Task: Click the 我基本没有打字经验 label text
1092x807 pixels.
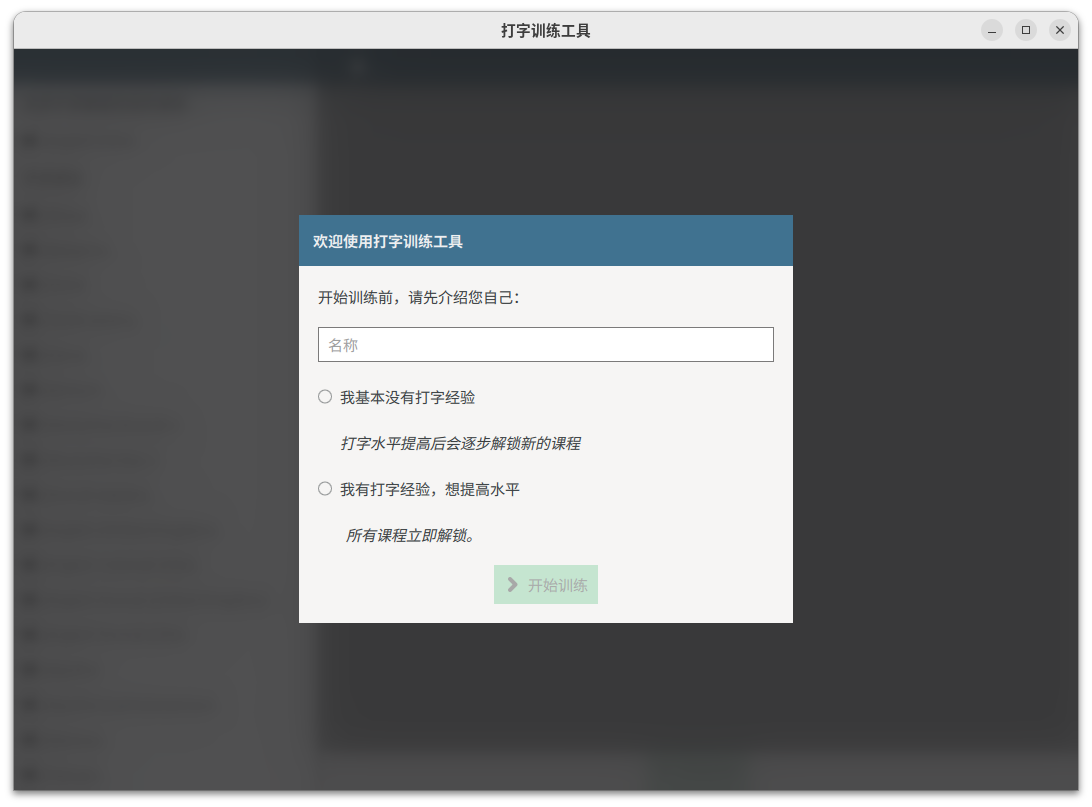Action: [x=407, y=398]
